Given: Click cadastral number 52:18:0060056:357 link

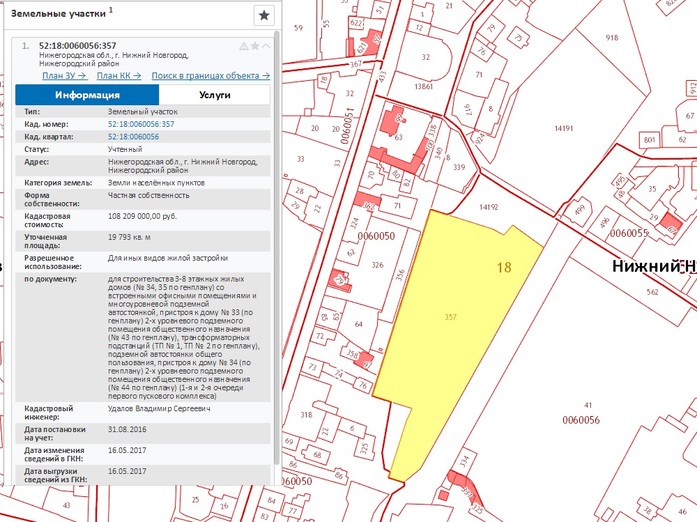Looking at the screenshot, I should (141, 124).
